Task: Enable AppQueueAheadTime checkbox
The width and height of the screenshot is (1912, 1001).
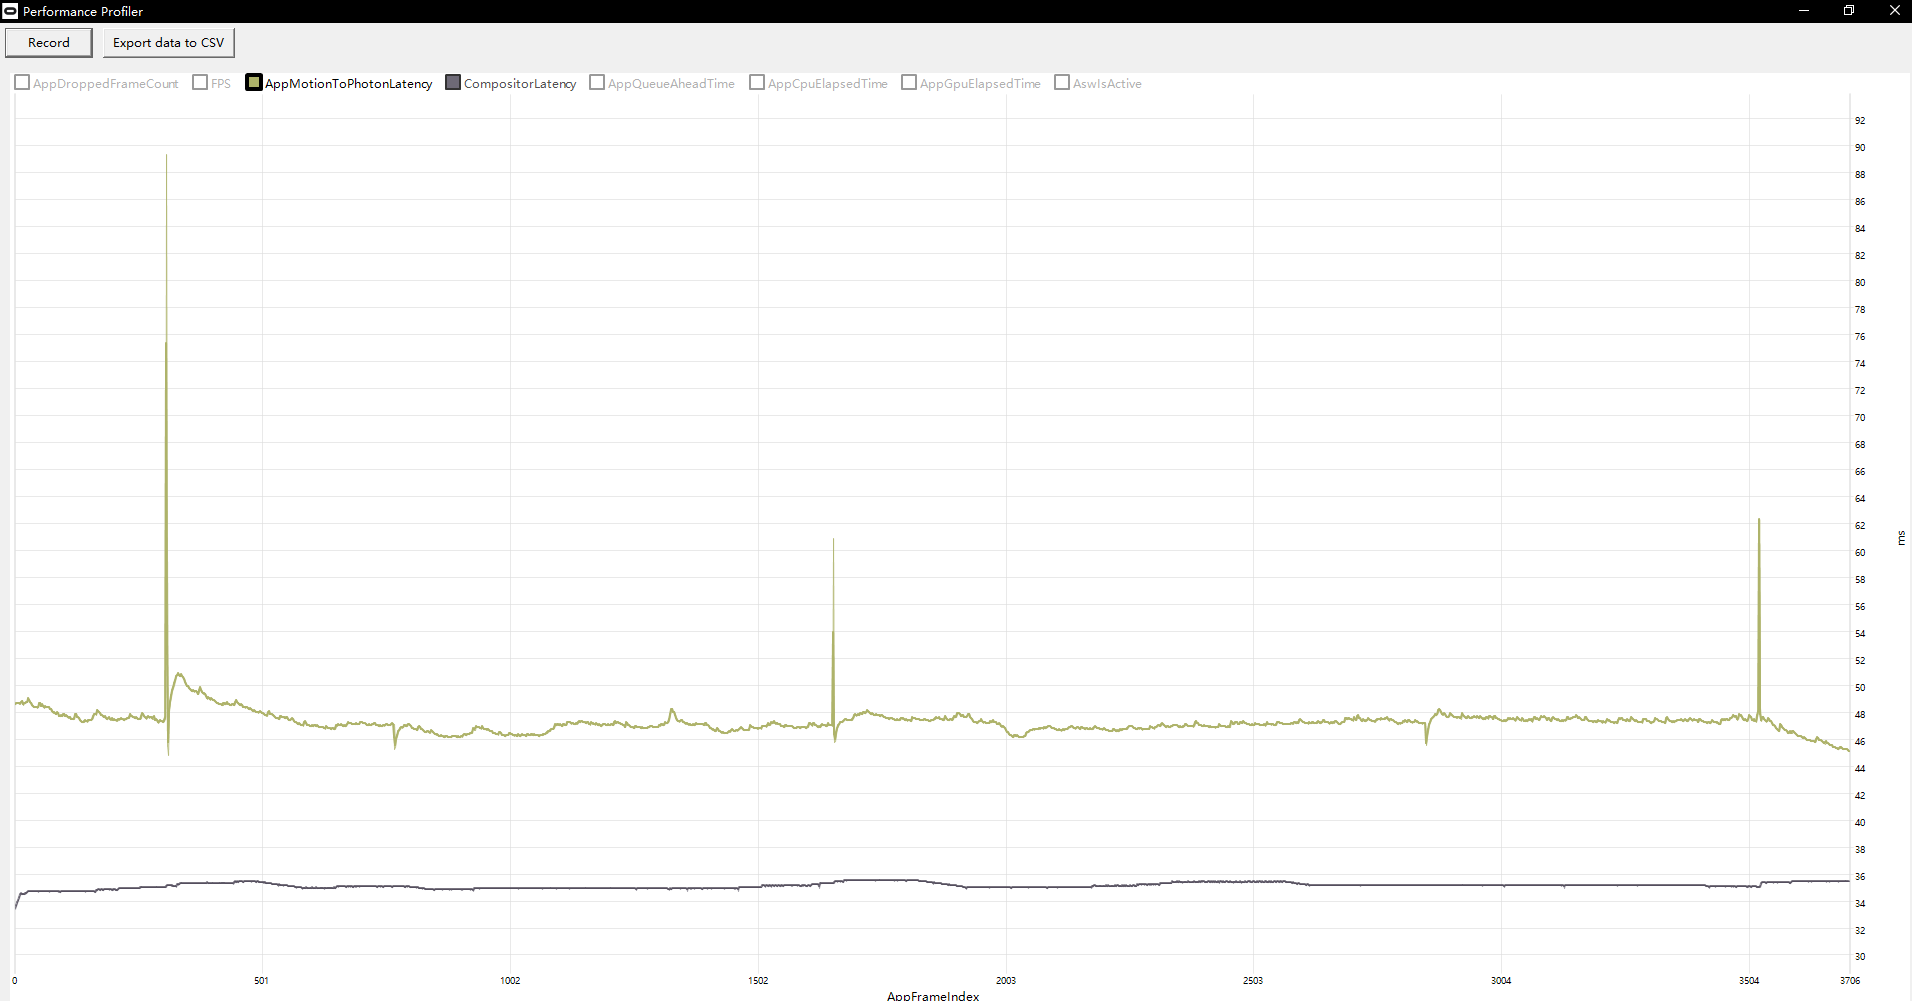Action: point(597,83)
